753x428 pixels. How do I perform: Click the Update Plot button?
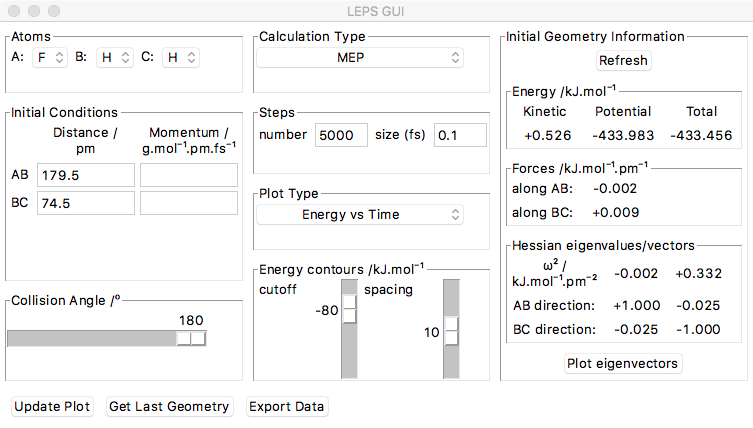tap(52, 407)
